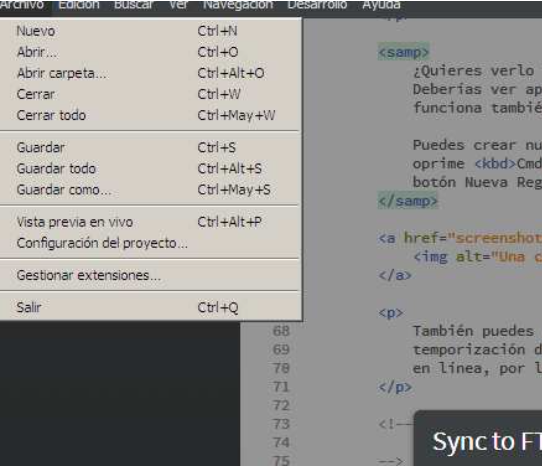Open the Ayuda menu
Viewport: 542px width, 468px height.
pos(381,5)
